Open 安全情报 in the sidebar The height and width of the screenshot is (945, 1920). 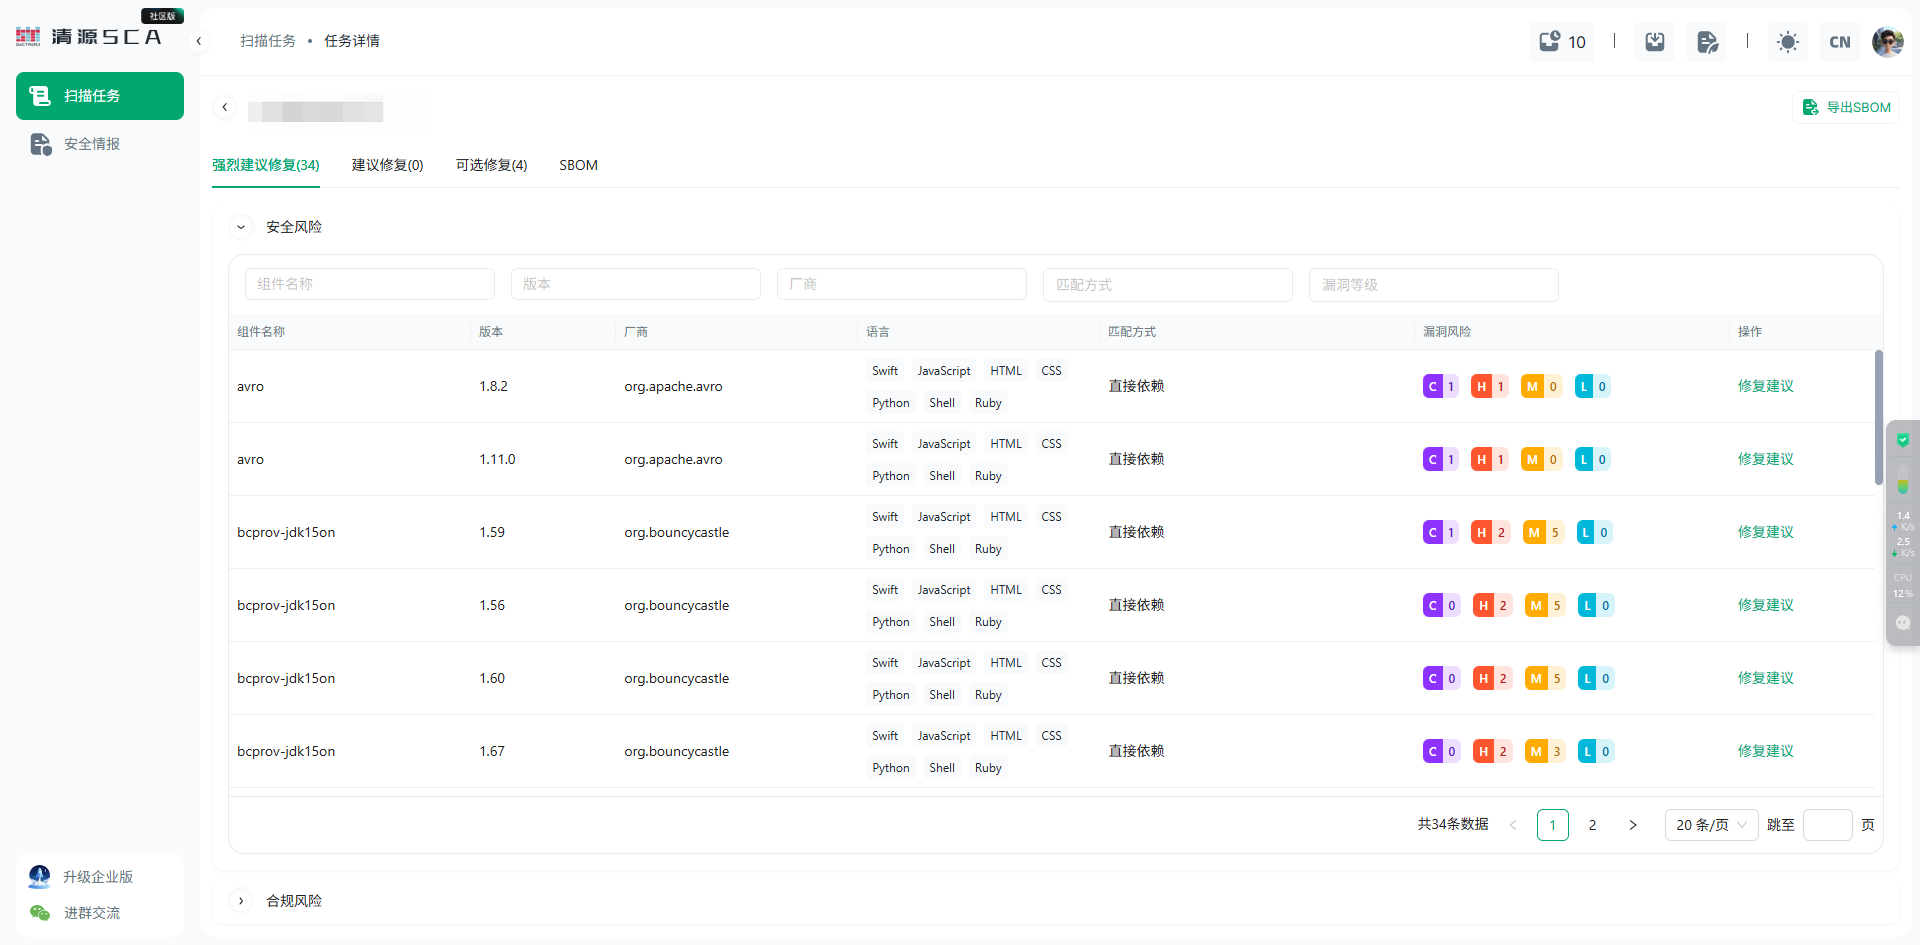coord(92,144)
